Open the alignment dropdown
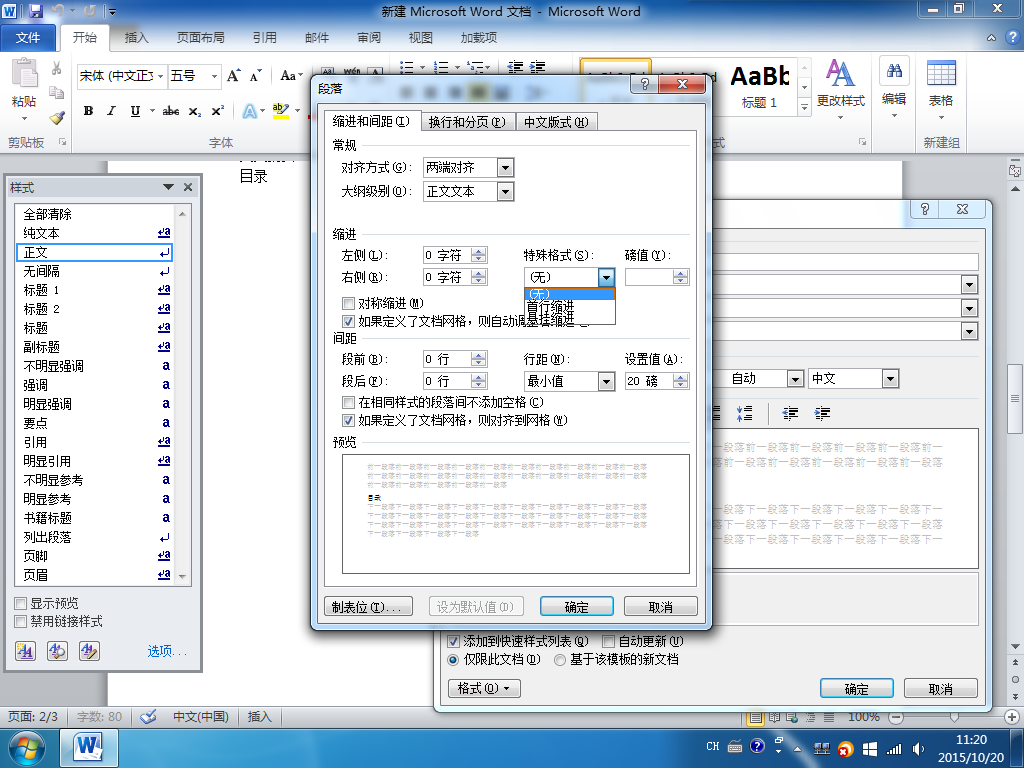This screenshot has height=768, width=1024. [x=505, y=168]
